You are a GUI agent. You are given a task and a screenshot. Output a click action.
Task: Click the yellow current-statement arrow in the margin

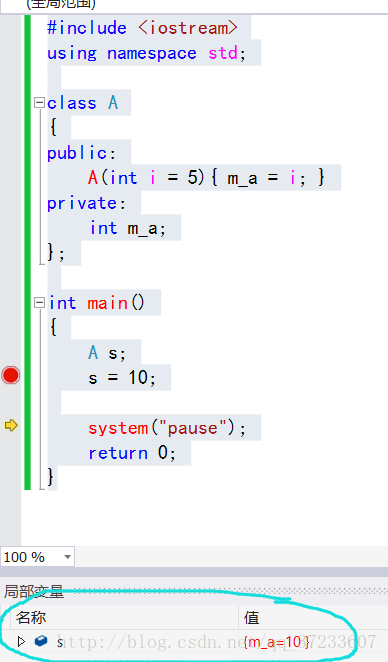click(x=11, y=425)
